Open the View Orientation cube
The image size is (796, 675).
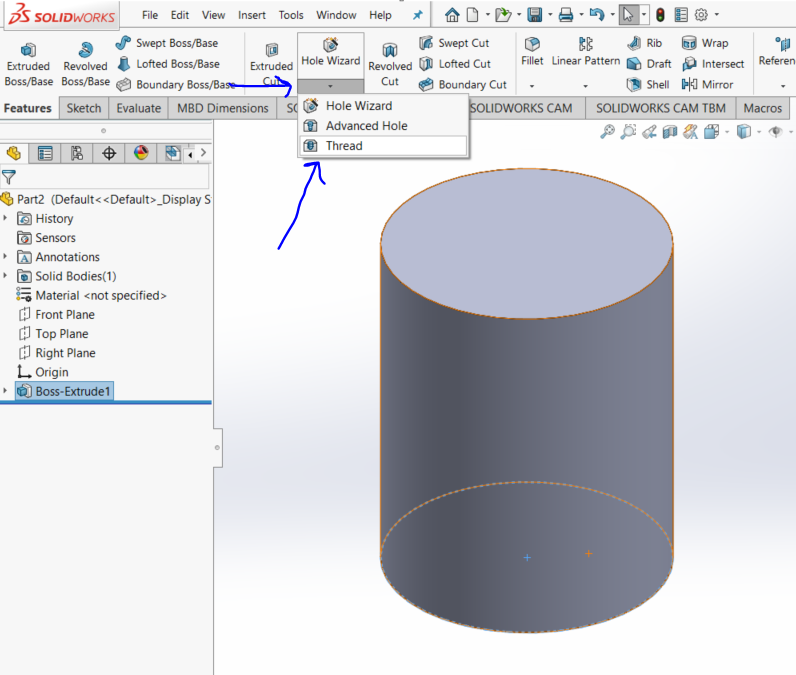point(711,132)
